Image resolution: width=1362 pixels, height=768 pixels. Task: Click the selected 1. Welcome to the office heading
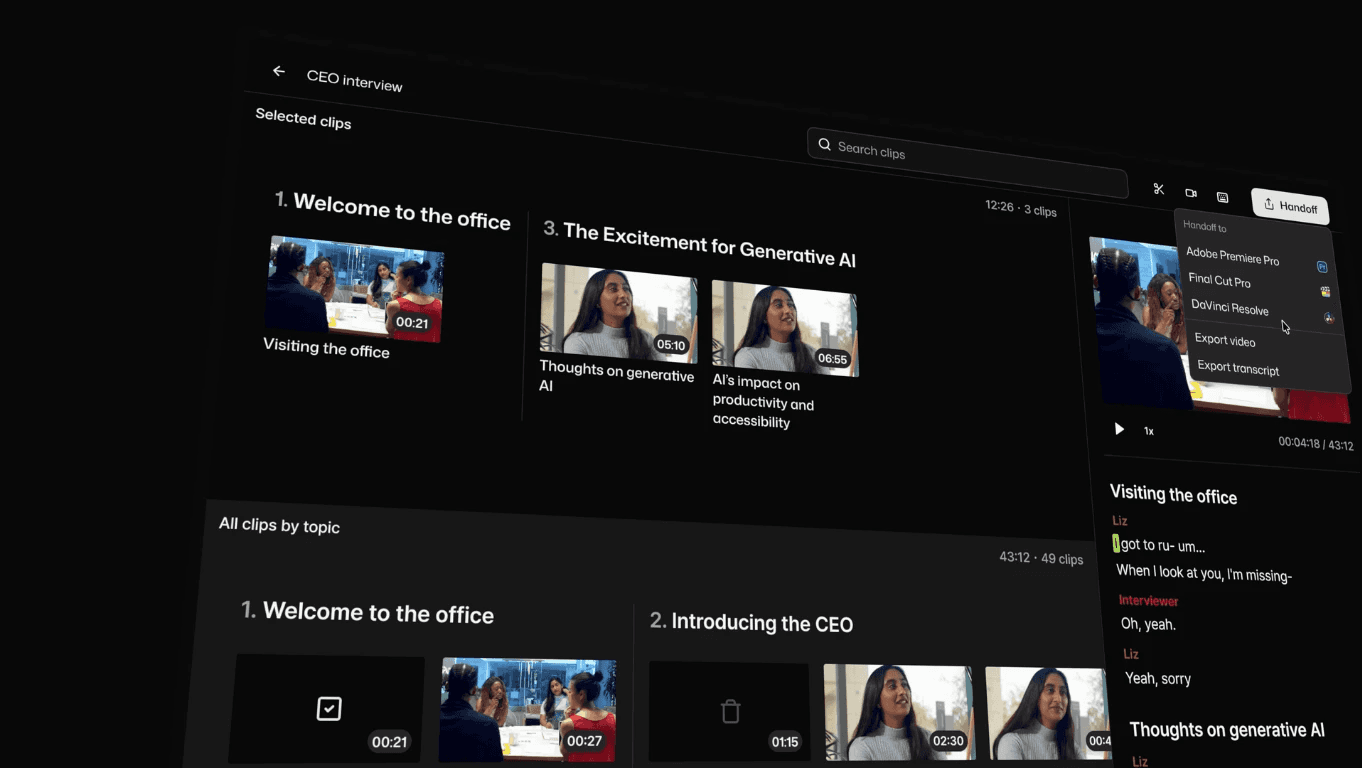[x=392, y=211]
